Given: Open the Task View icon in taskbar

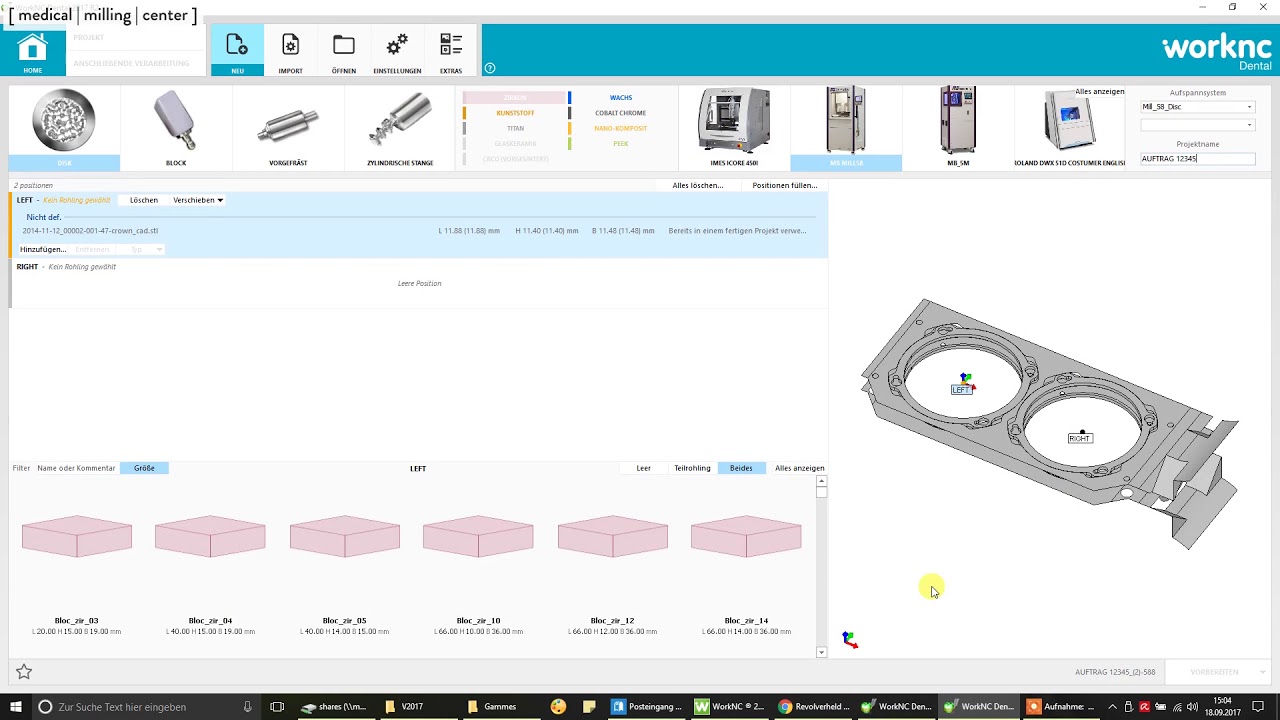Looking at the screenshot, I should pyautogui.click(x=278, y=707).
